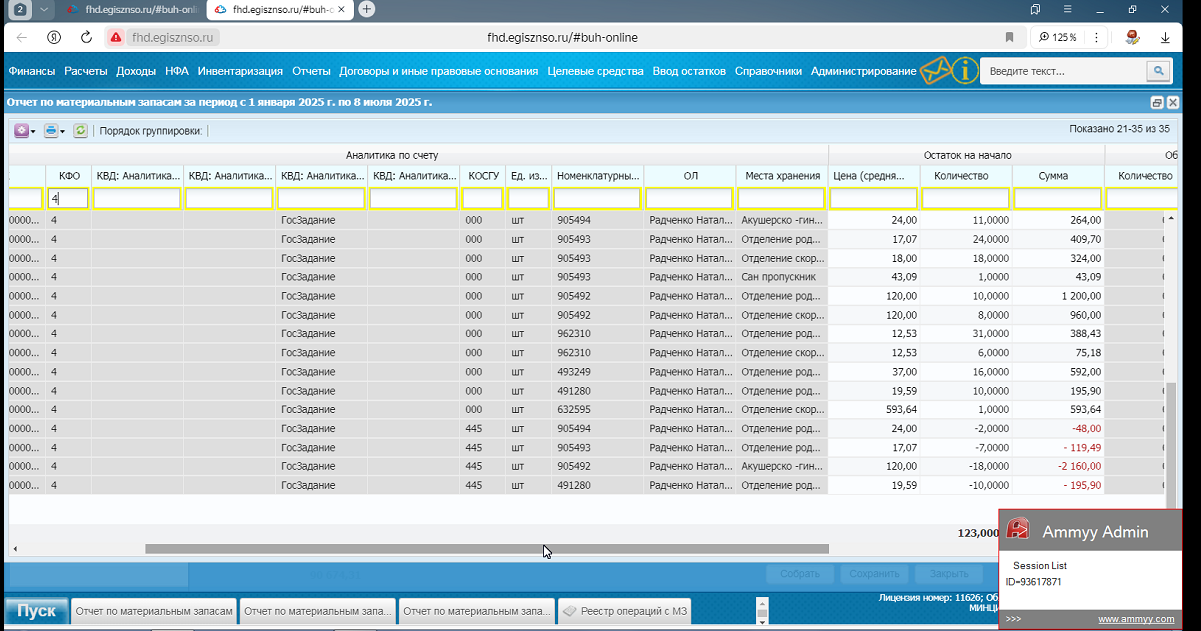Open the Ввод остатков menu
This screenshot has width=1201, height=631.
click(689, 71)
